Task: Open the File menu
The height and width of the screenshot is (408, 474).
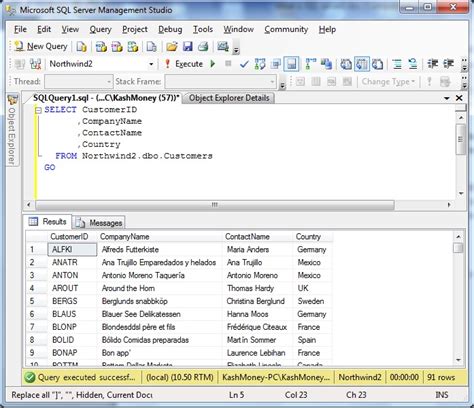Action: click(20, 29)
